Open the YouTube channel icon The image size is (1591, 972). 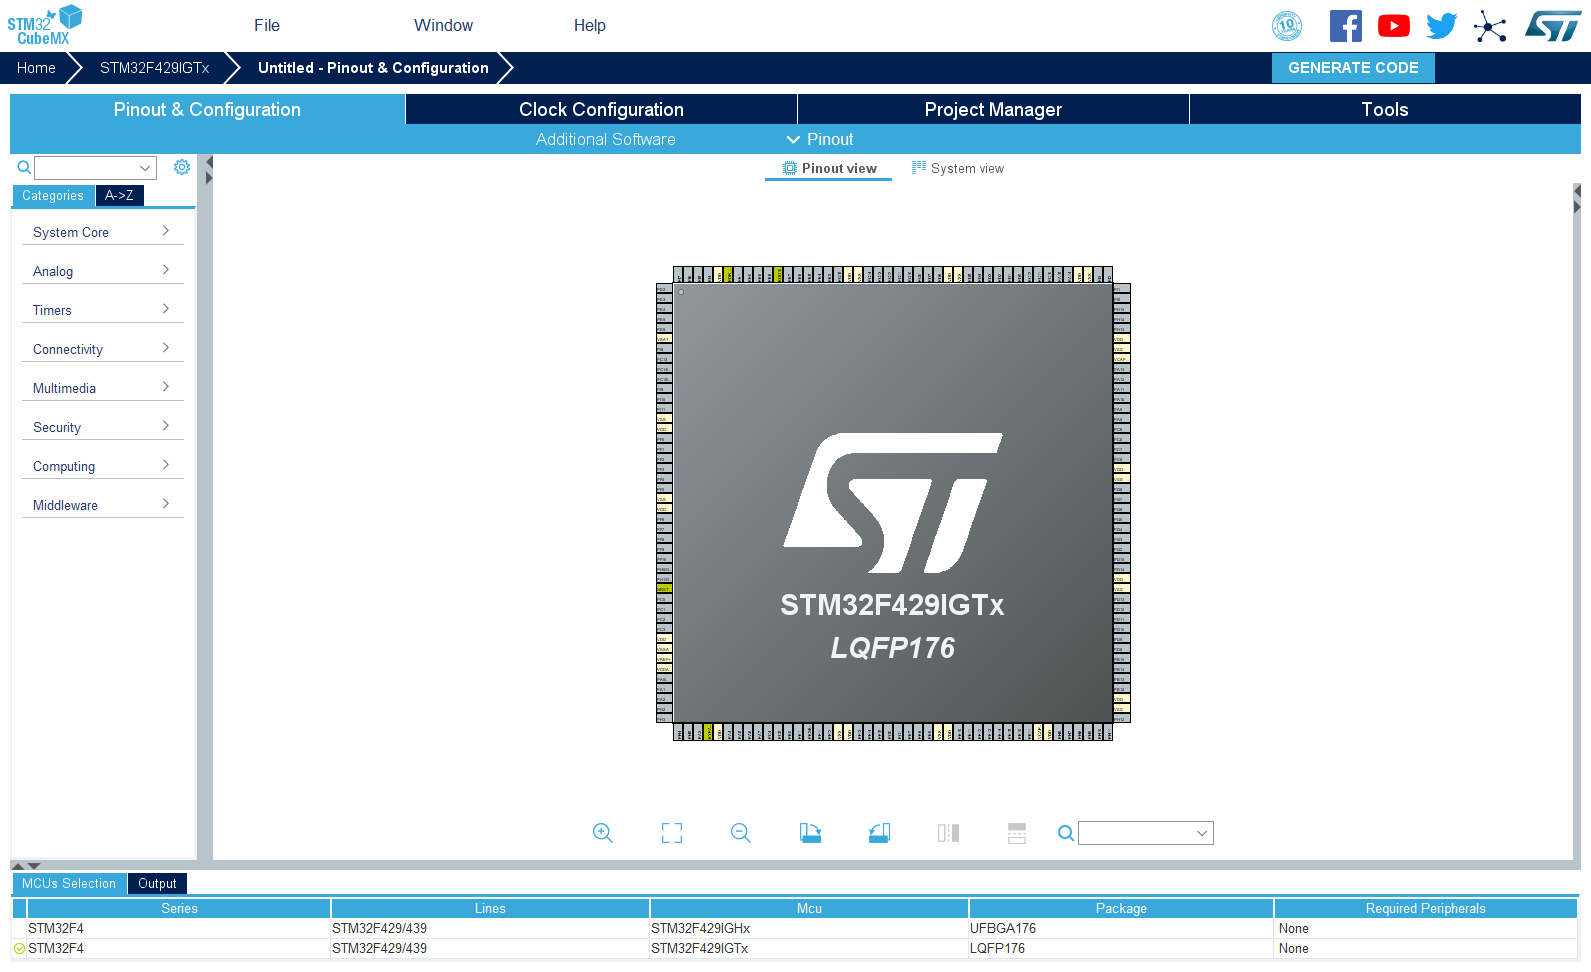pos(1394,26)
